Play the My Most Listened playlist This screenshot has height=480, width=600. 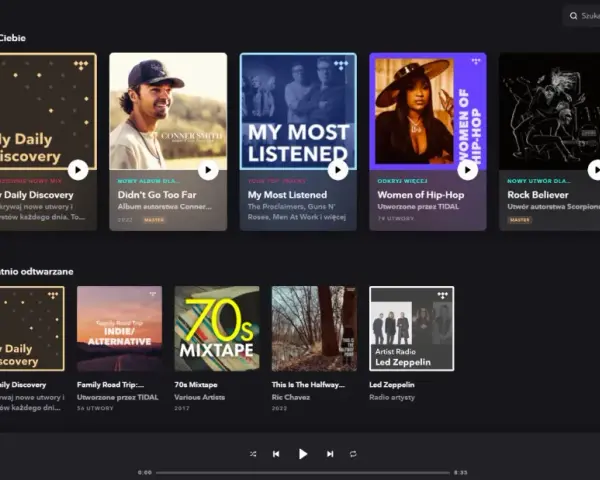(x=338, y=170)
